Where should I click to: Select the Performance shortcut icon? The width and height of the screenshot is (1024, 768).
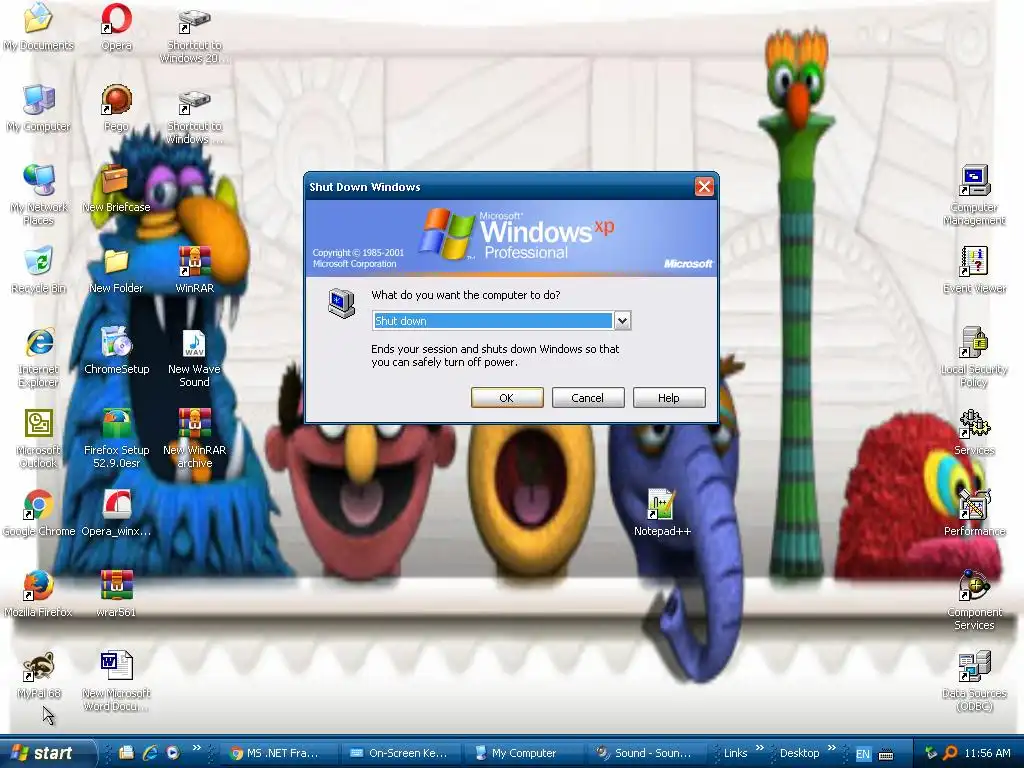(974, 513)
